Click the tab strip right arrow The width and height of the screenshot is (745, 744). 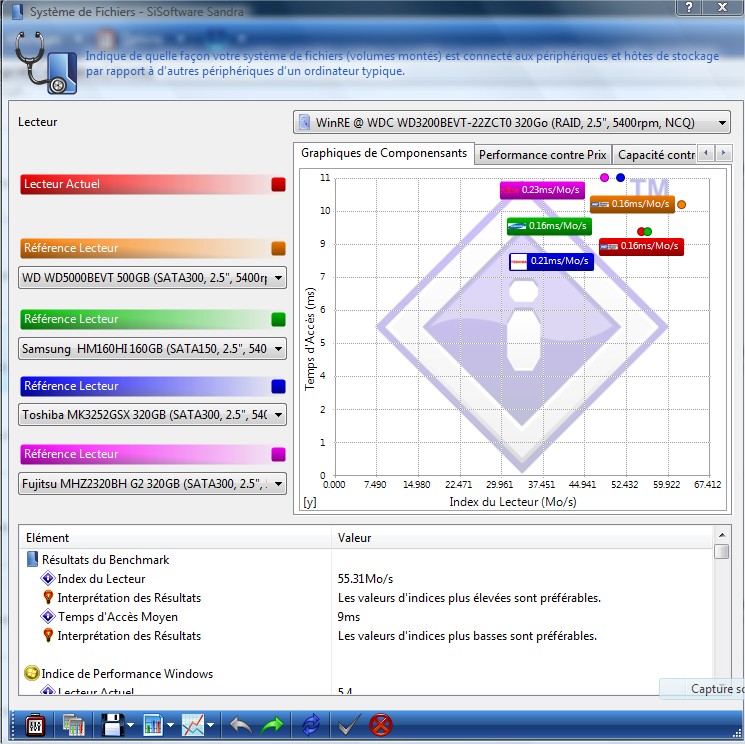723,153
